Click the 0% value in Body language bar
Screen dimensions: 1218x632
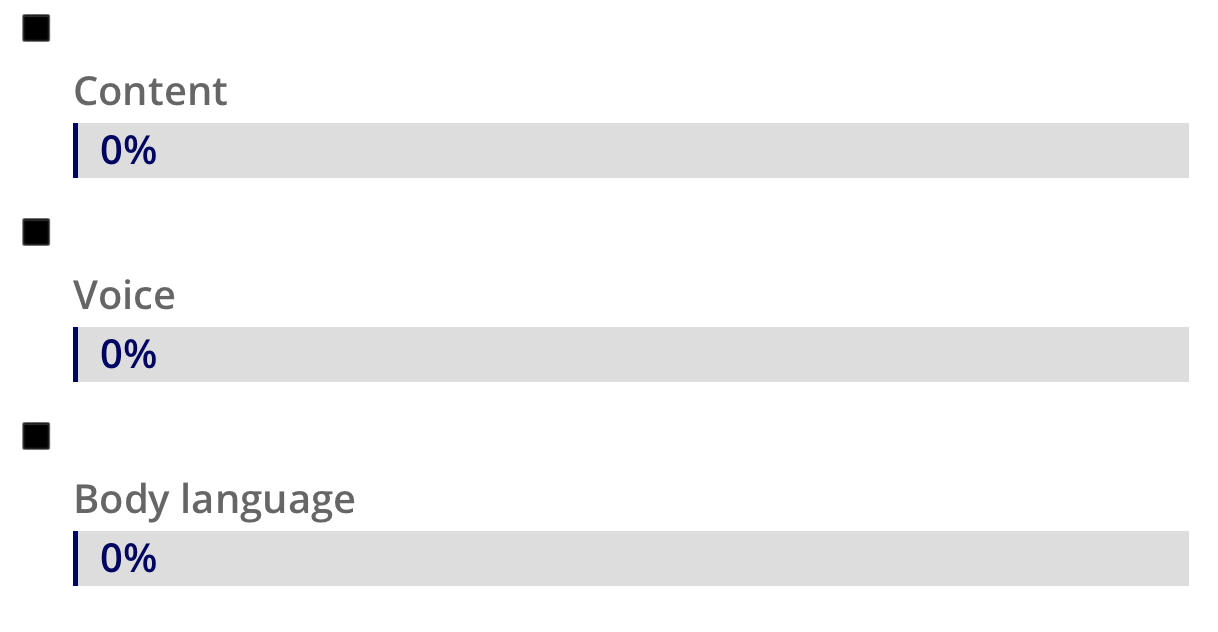[129, 559]
